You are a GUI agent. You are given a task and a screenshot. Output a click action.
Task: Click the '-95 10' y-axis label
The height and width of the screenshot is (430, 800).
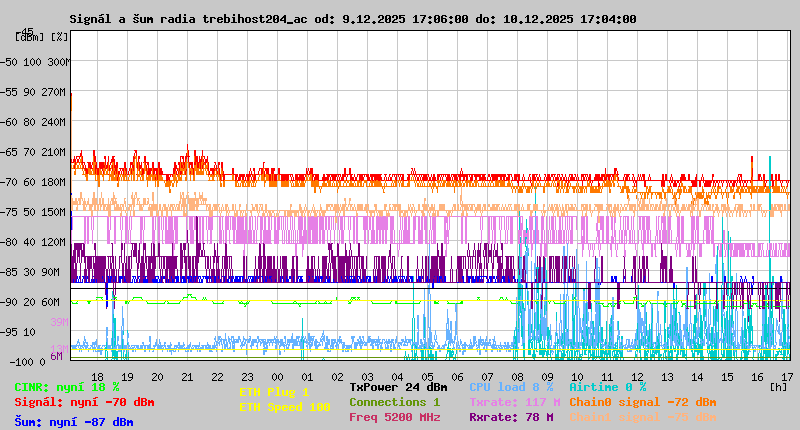[18, 332]
